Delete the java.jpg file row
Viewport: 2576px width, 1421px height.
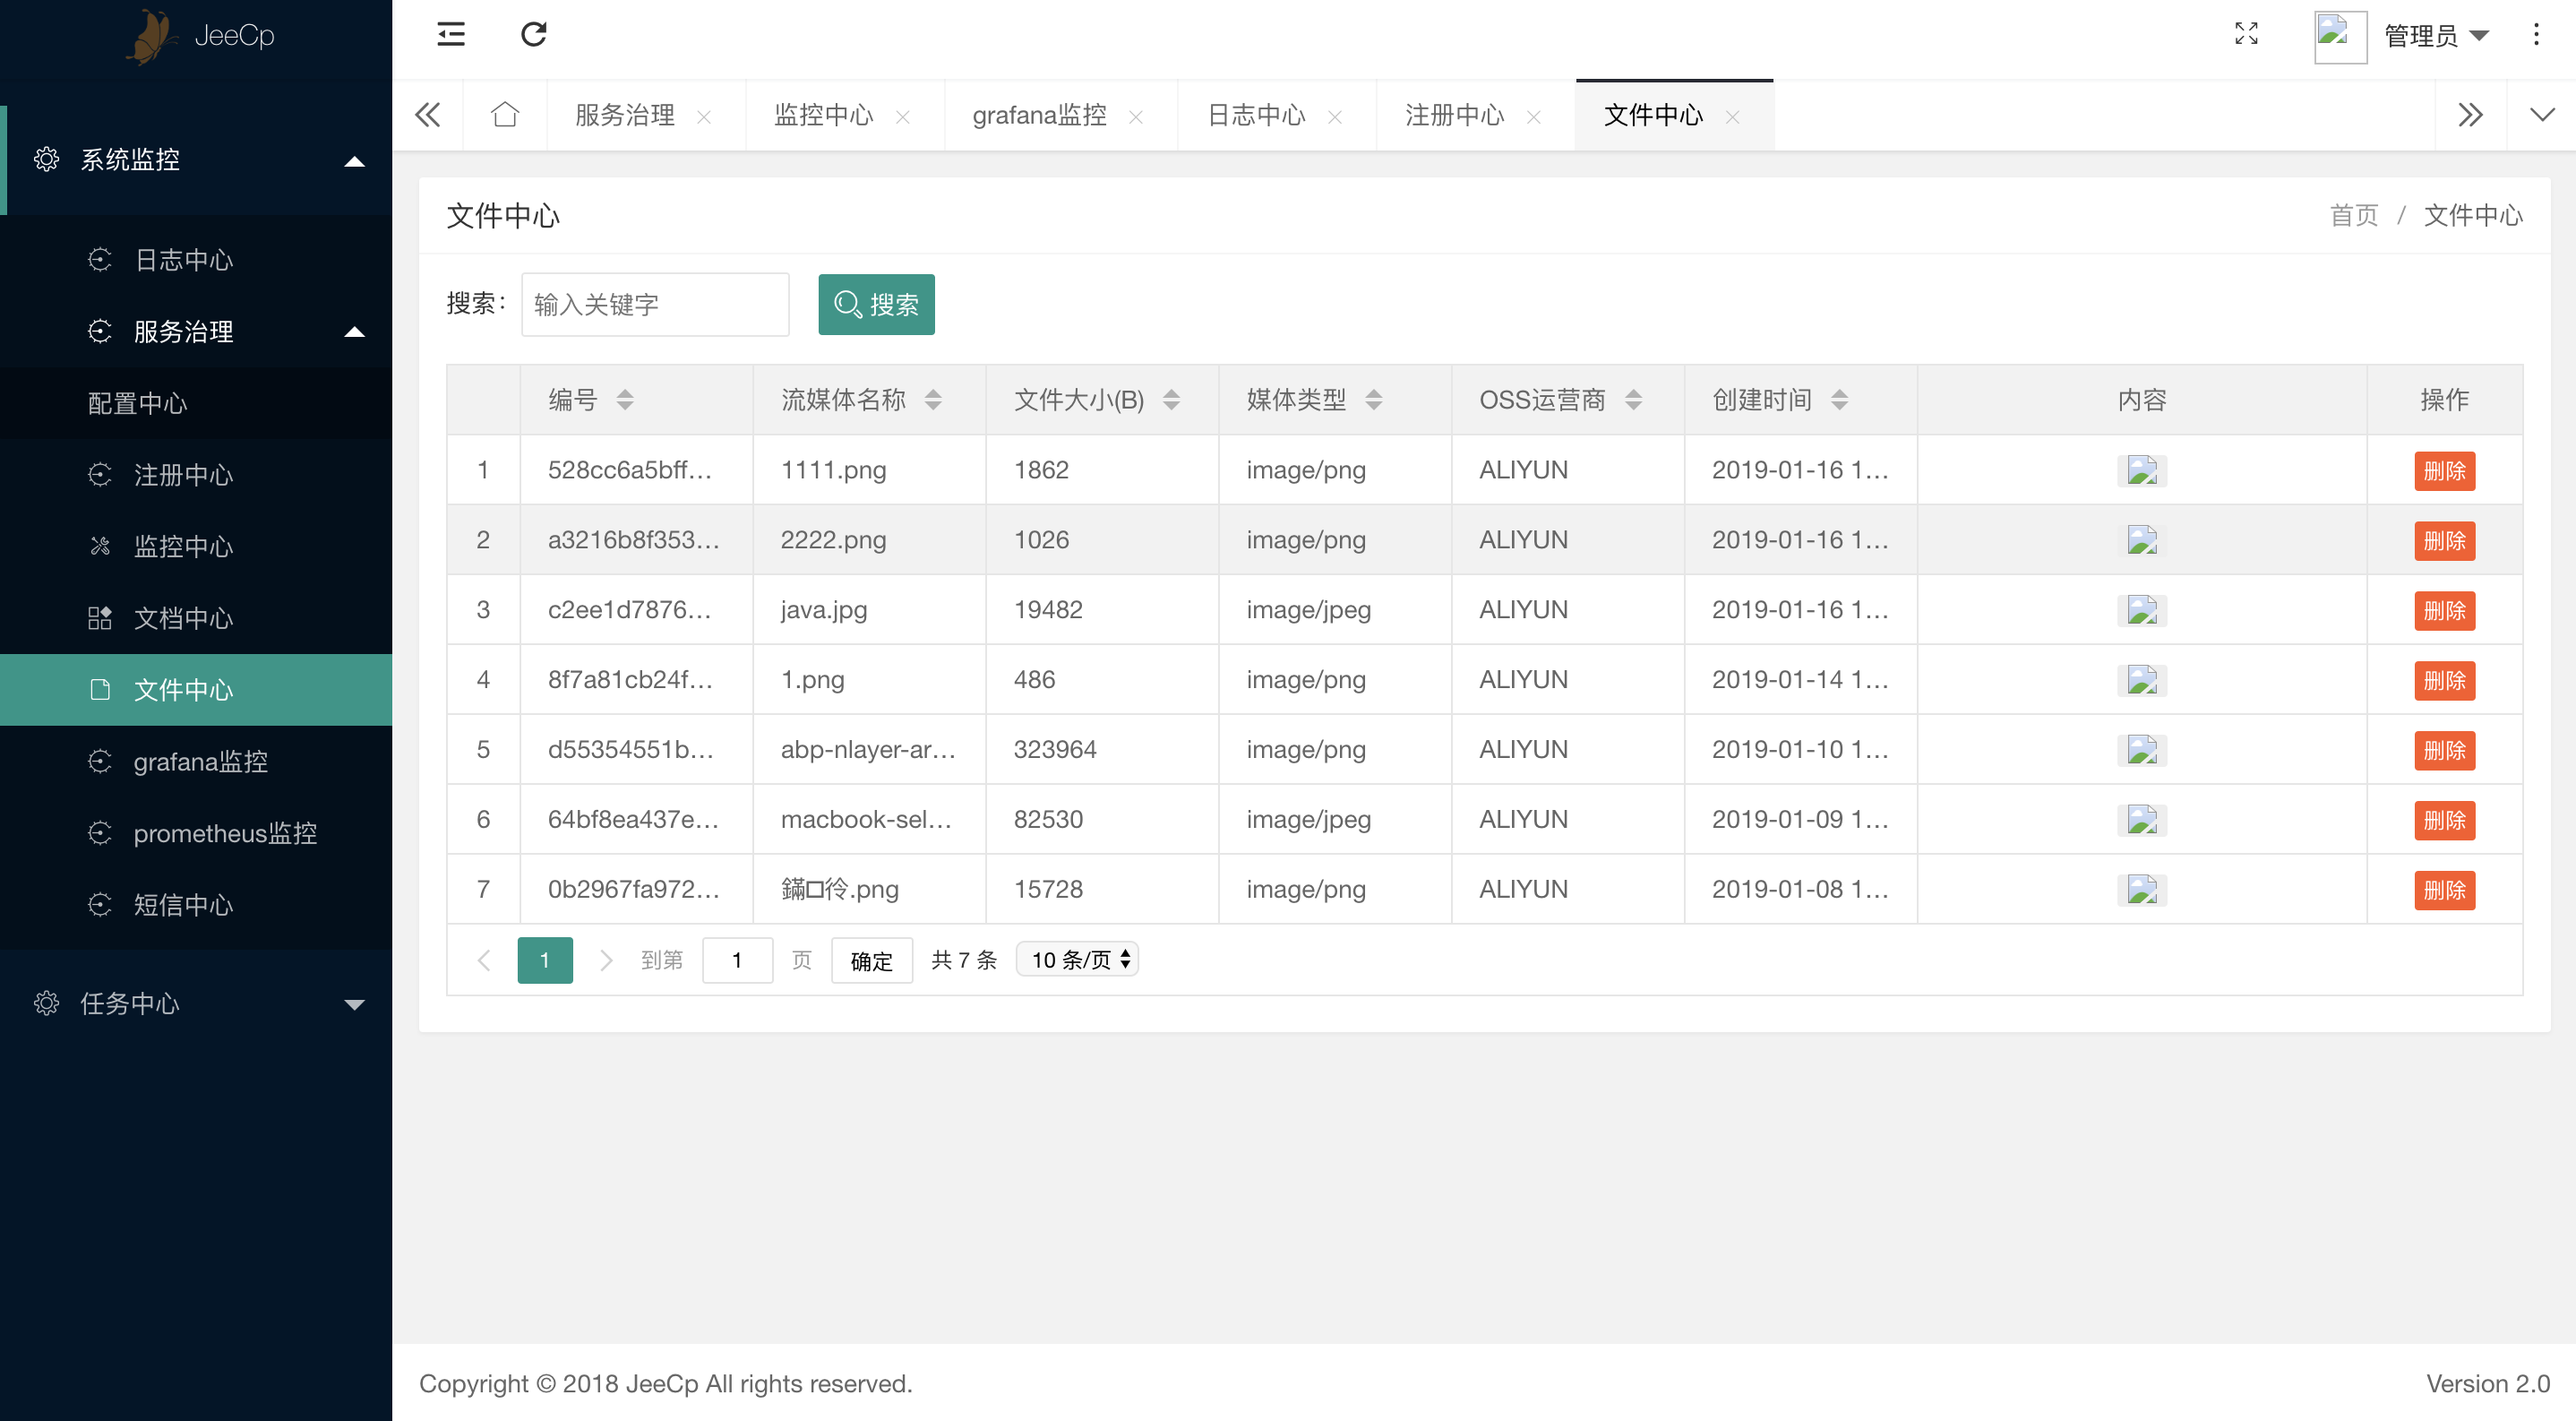(x=2444, y=610)
